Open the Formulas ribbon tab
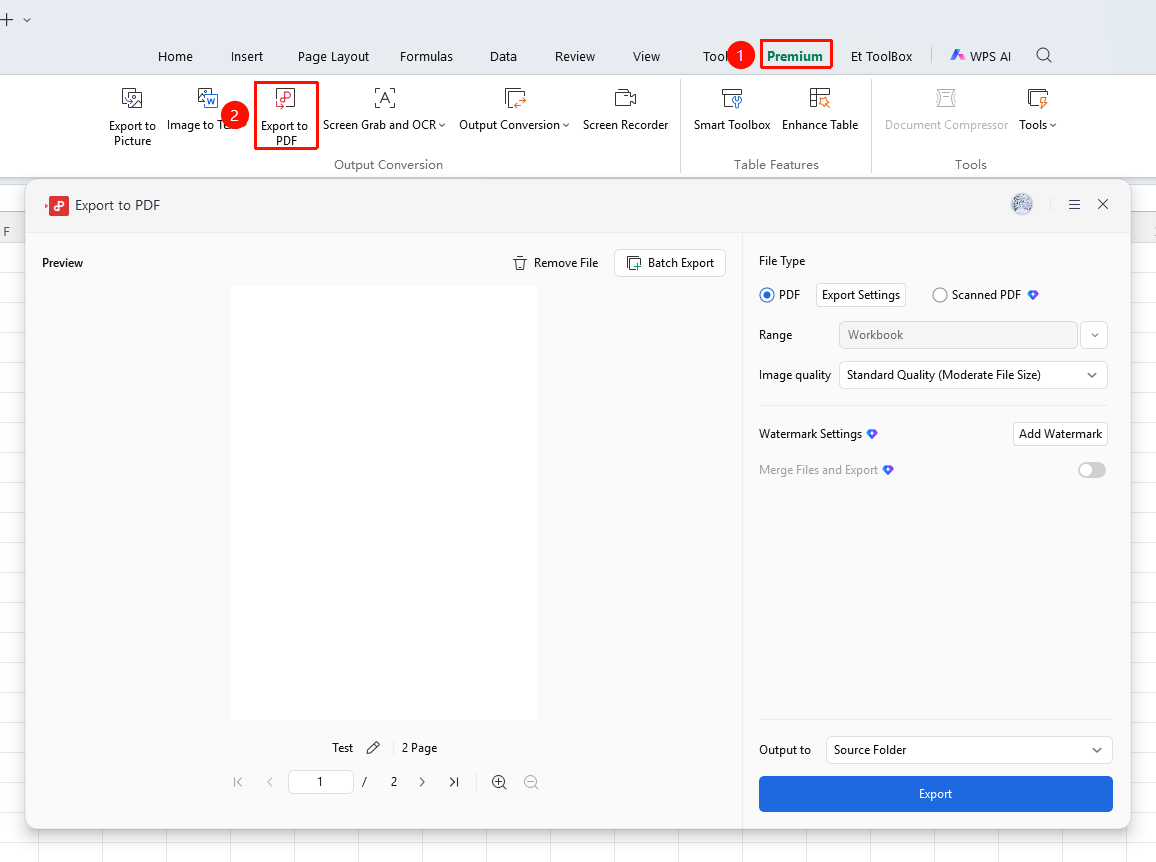 point(426,57)
